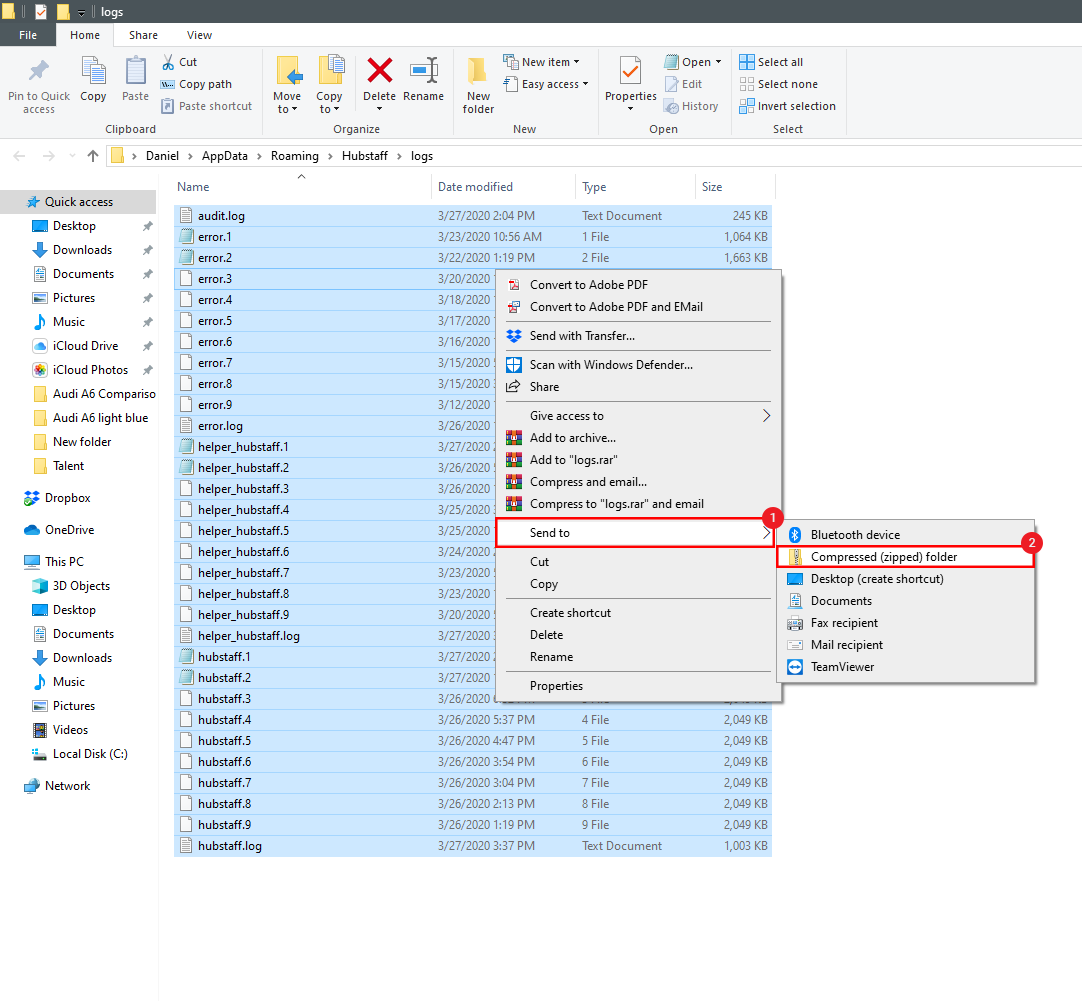Image resolution: width=1082 pixels, height=1001 pixels.
Task: Click the Bluetooth device icon
Action: tap(795, 535)
